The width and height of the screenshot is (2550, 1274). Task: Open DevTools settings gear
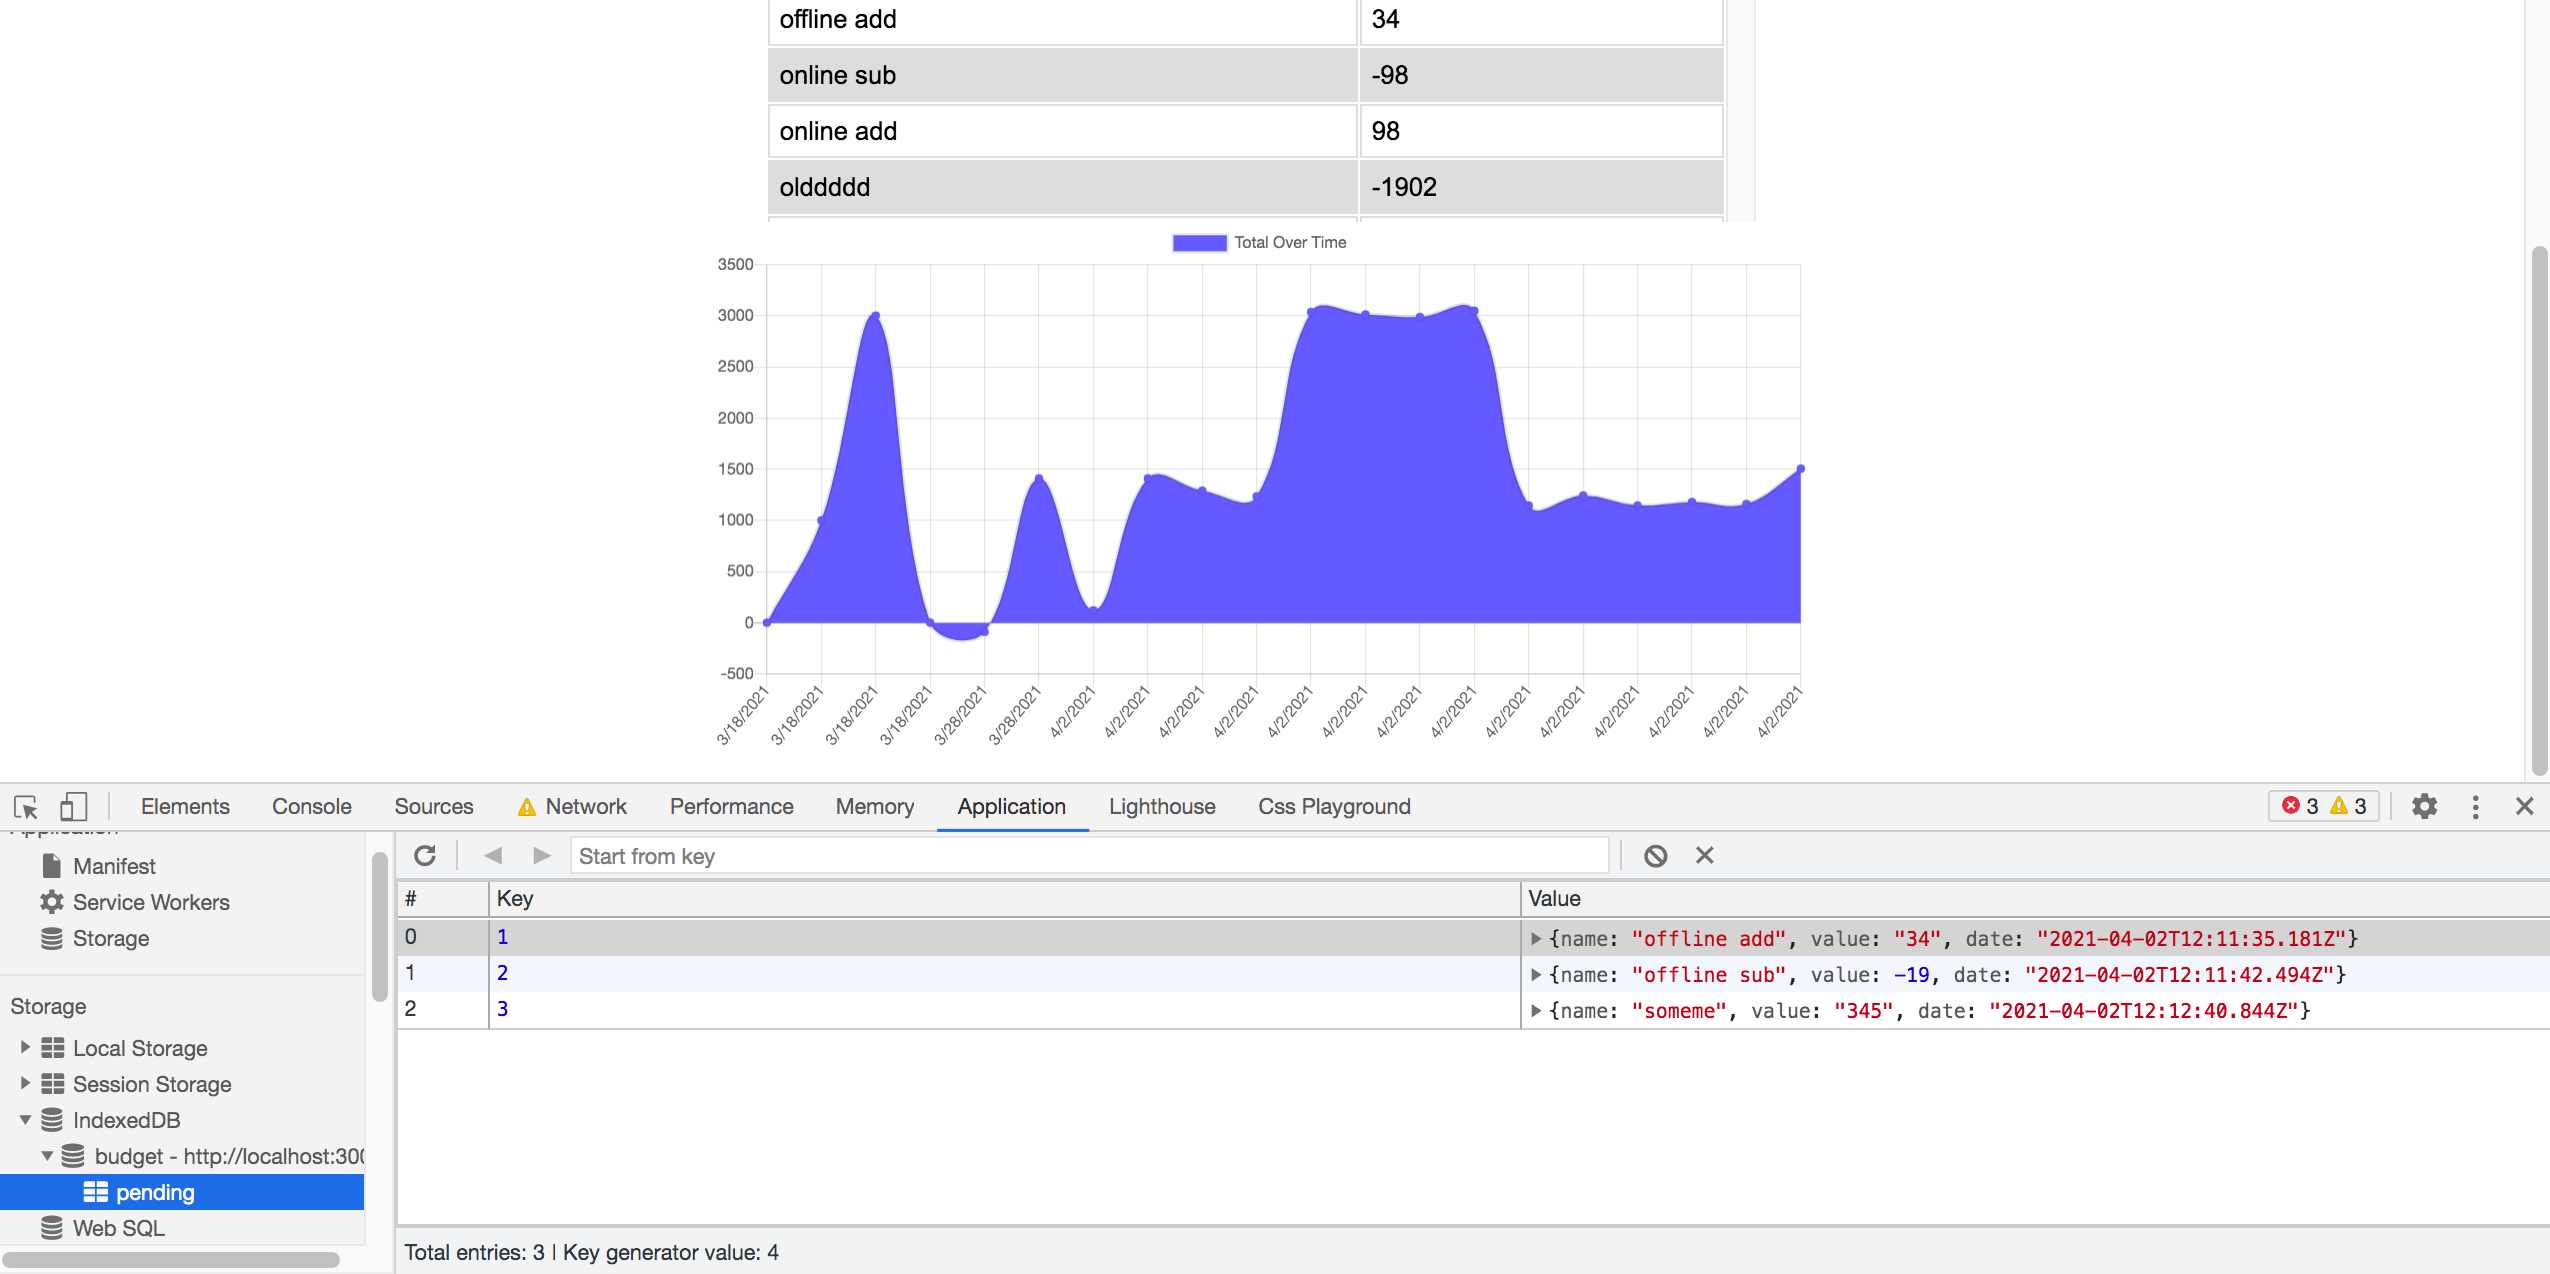[2426, 806]
